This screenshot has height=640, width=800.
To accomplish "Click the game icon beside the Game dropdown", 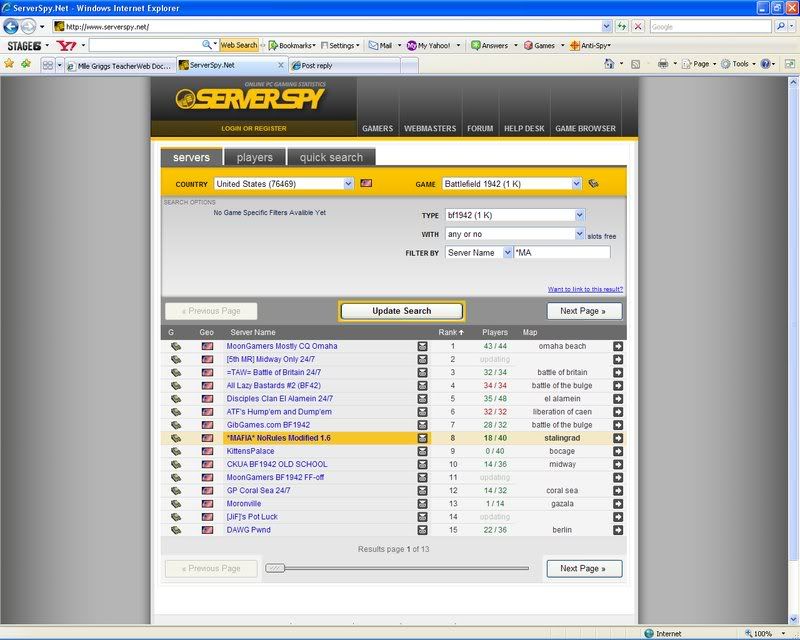I will click(594, 184).
